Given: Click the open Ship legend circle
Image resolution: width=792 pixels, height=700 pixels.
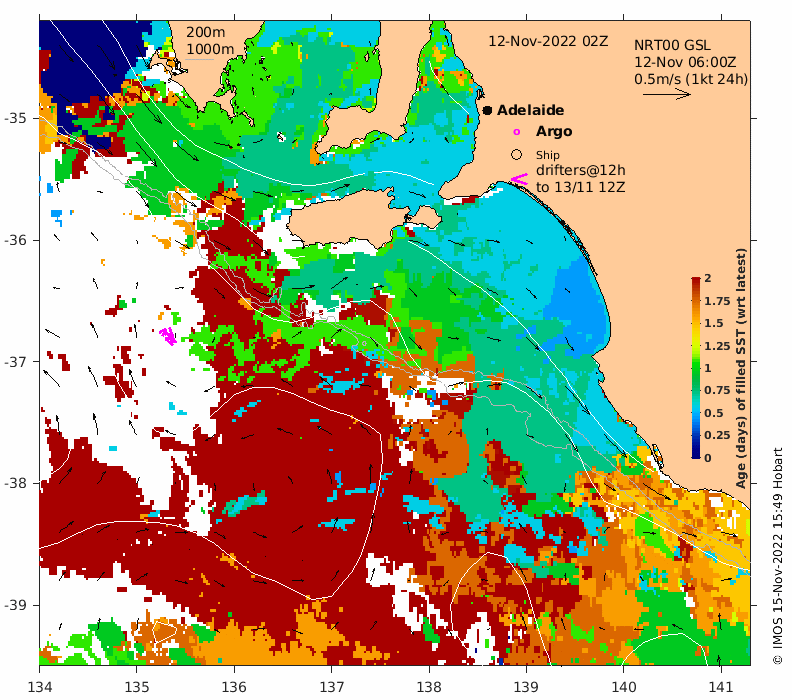Looking at the screenshot, I should pyautogui.click(x=516, y=155).
